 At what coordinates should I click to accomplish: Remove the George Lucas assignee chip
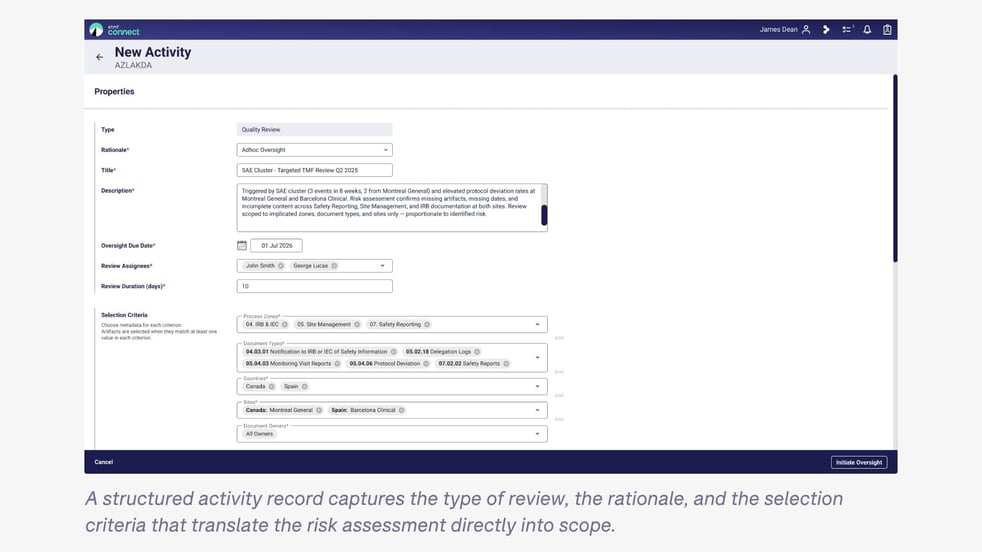pyautogui.click(x=334, y=266)
